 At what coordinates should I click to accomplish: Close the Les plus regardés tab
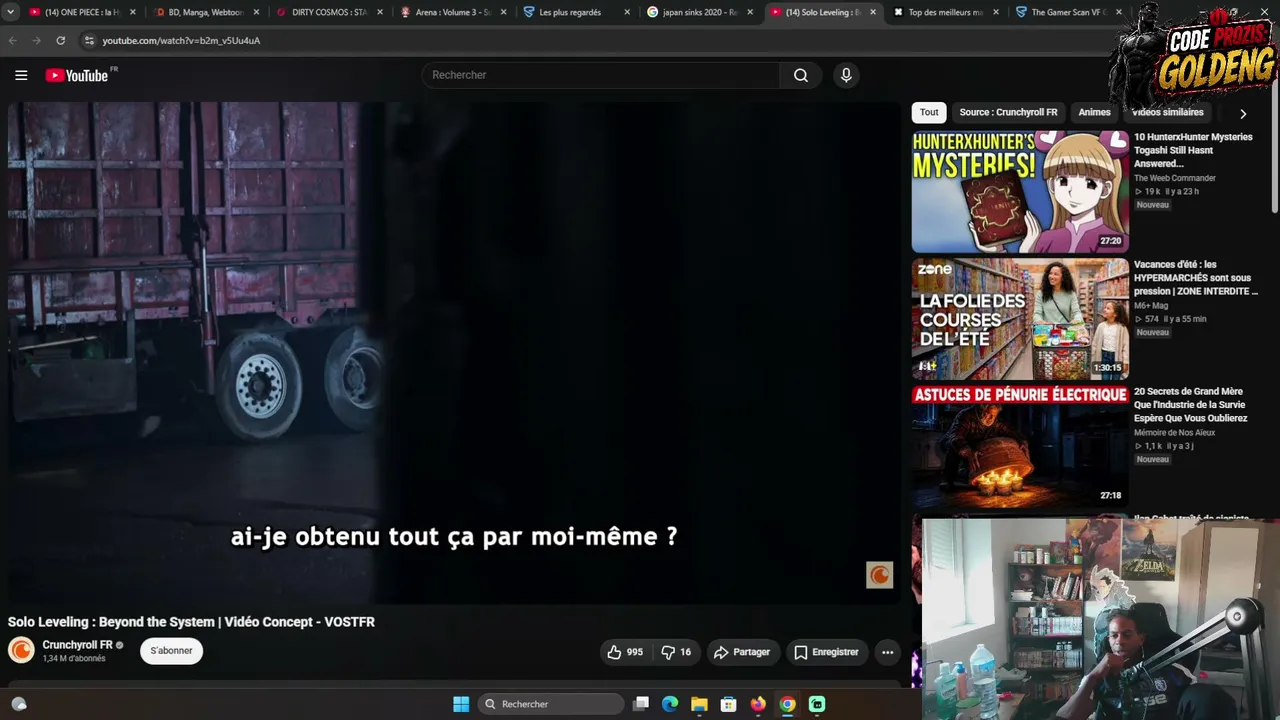click(x=626, y=12)
